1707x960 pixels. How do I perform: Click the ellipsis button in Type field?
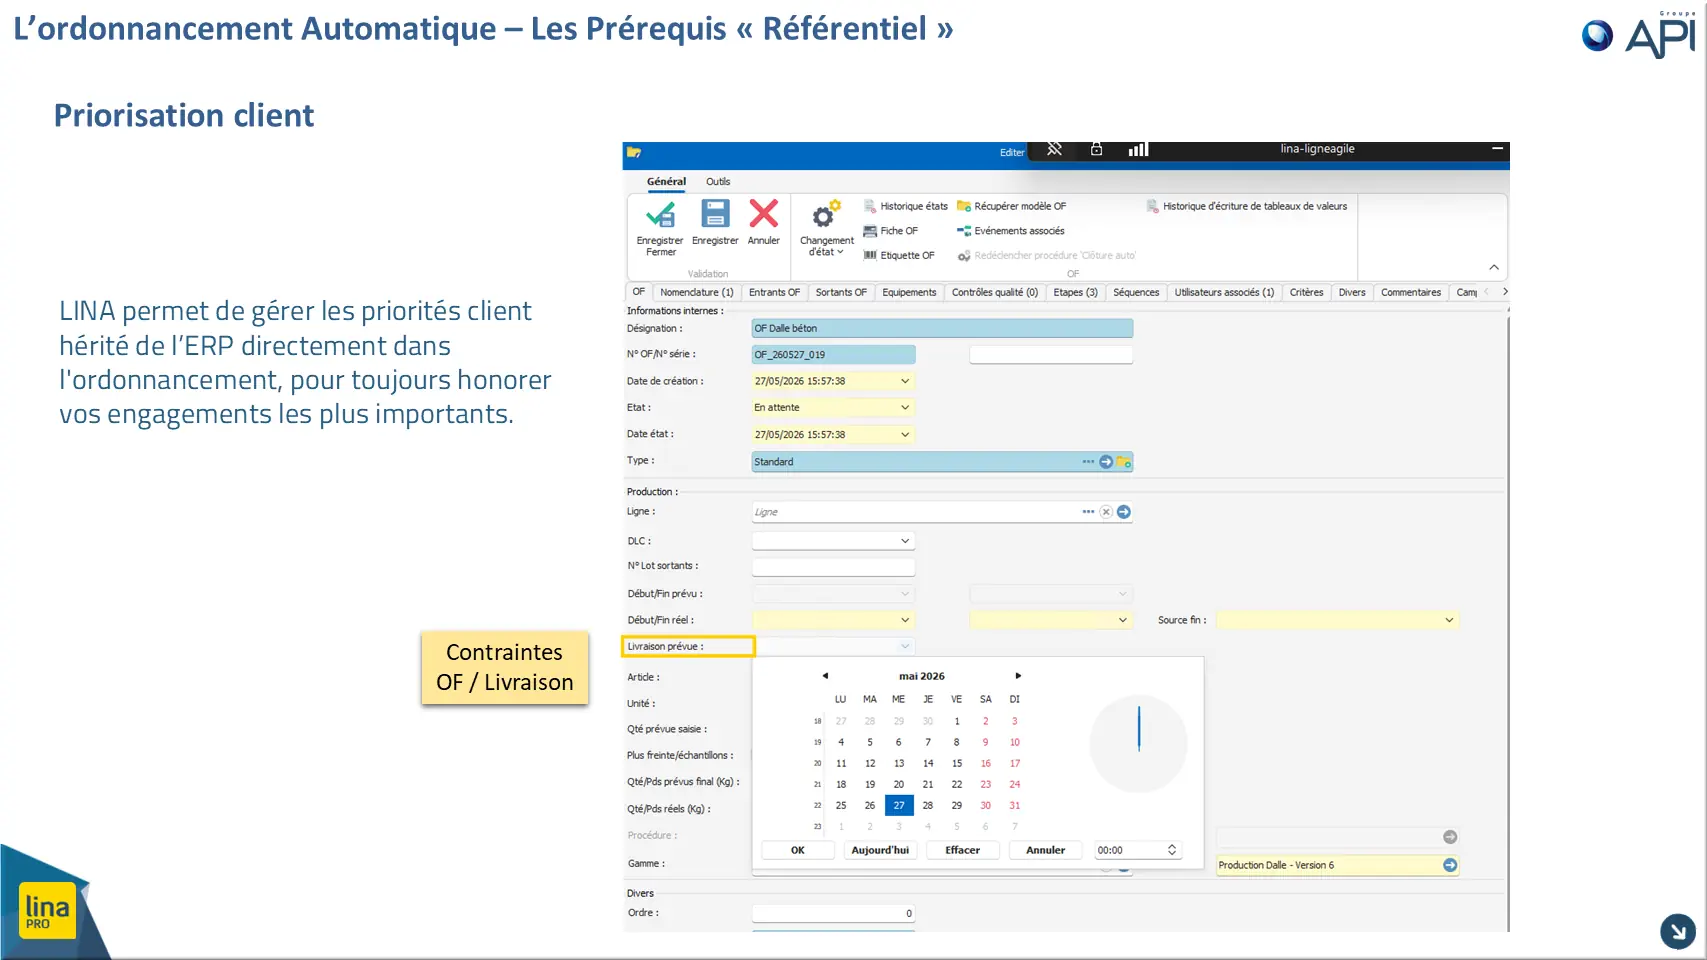coord(1088,462)
